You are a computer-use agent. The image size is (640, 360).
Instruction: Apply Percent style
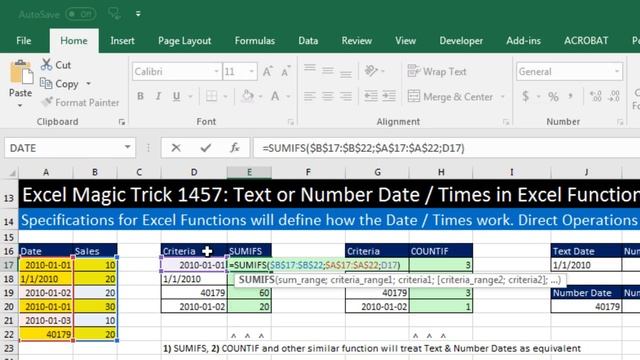(x=553, y=97)
